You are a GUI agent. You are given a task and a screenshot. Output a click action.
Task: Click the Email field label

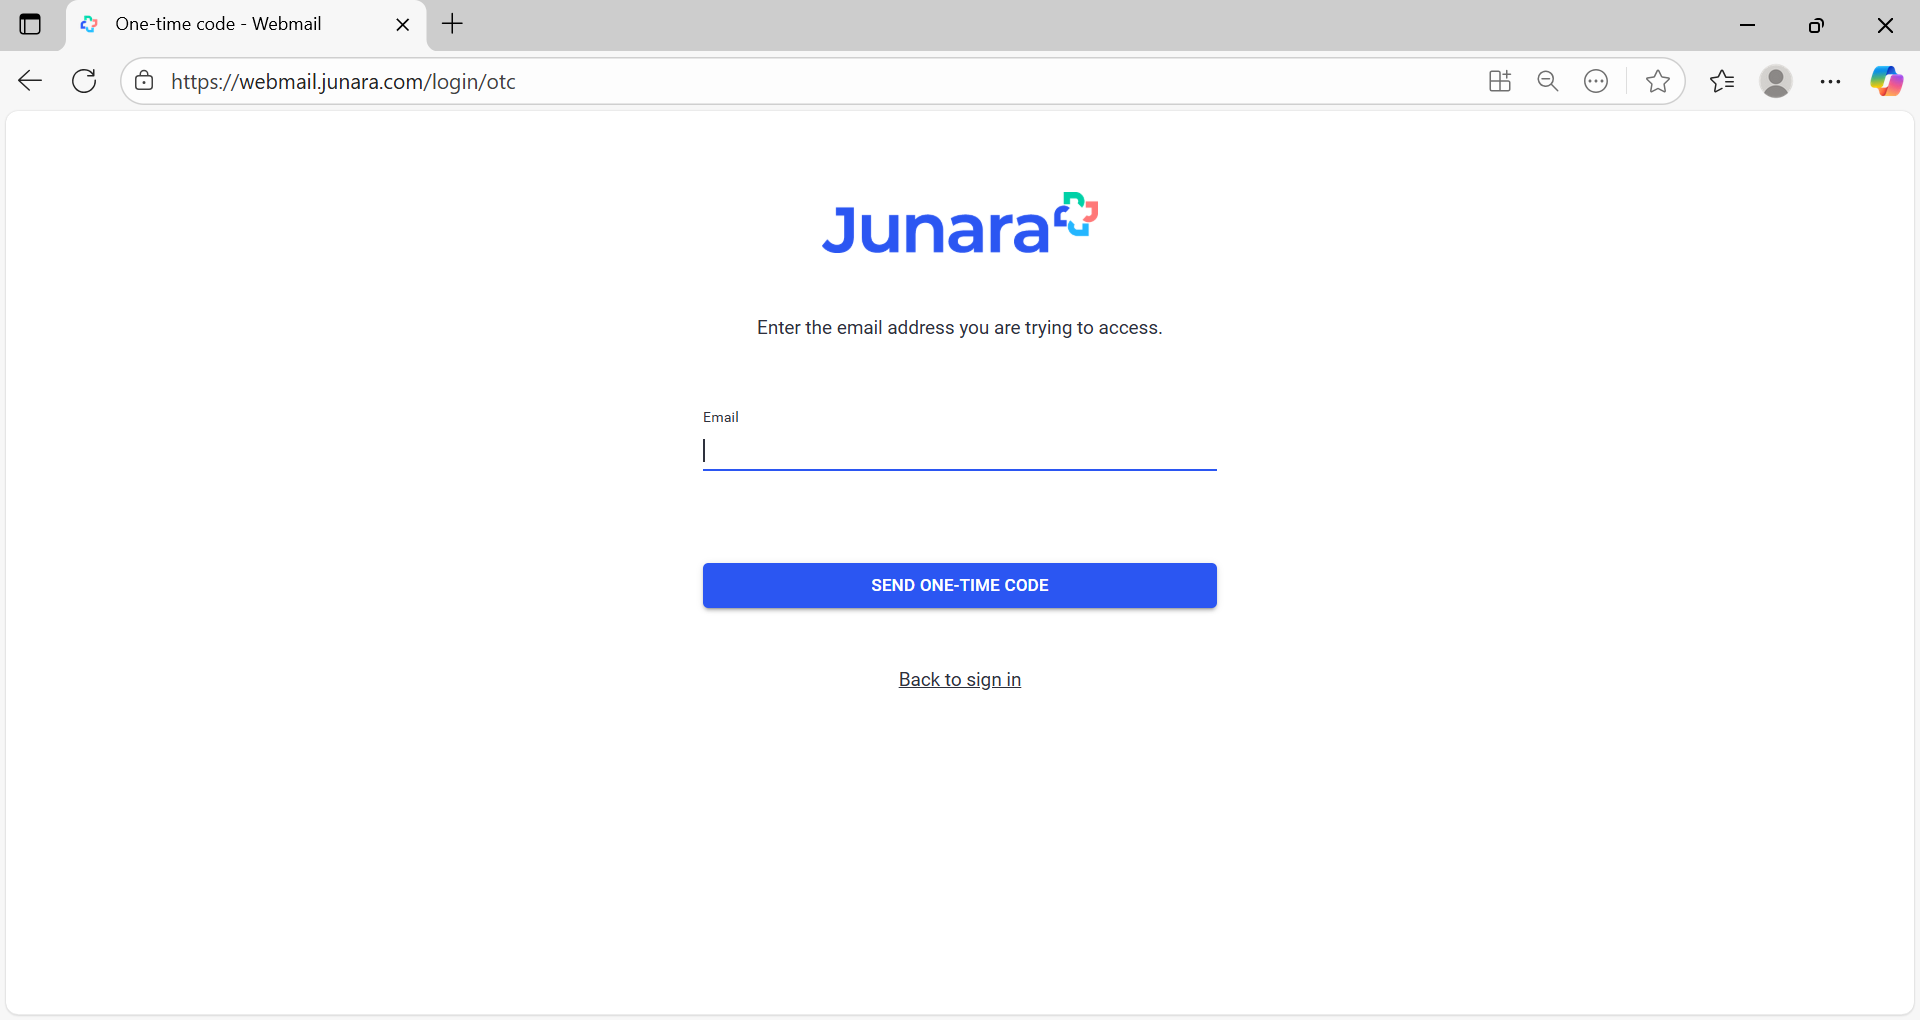click(x=721, y=417)
